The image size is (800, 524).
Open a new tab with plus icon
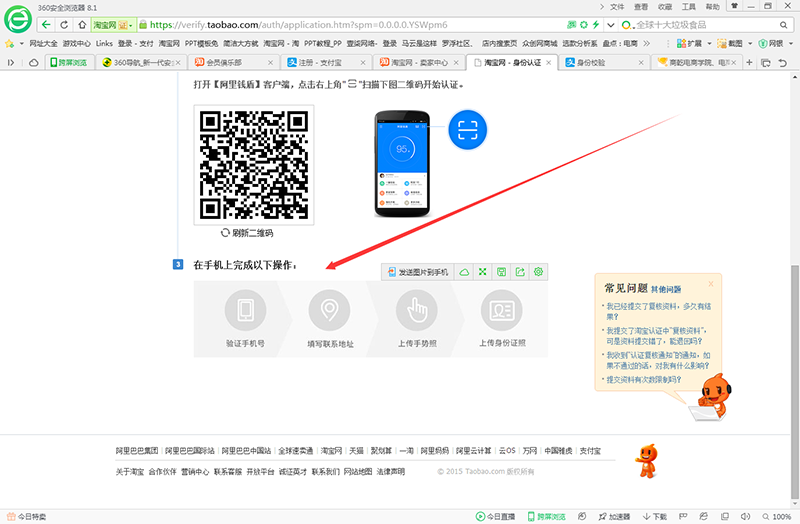749,62
